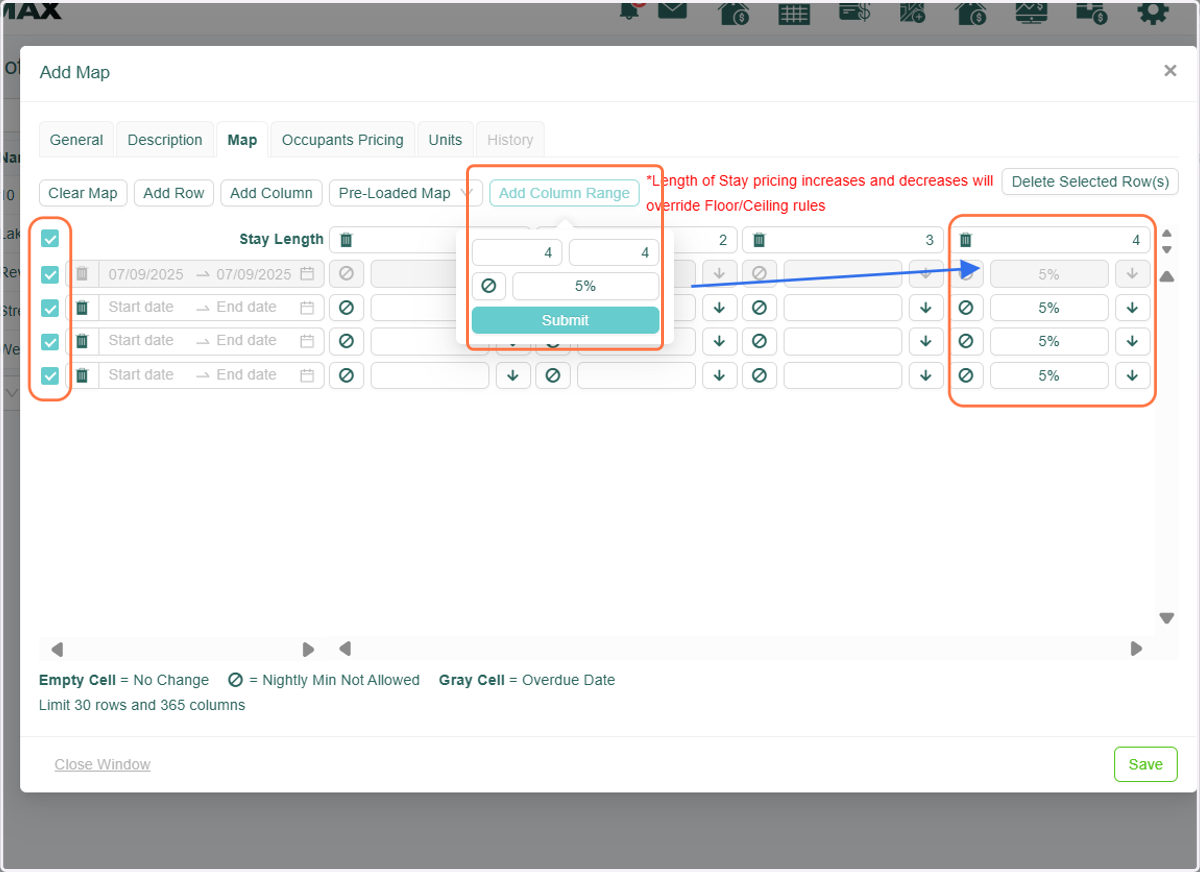The width and height of the screenshot is (1200, 872).
Task: Delete stay length column 3 via trash icon
Action: [759, 240]
